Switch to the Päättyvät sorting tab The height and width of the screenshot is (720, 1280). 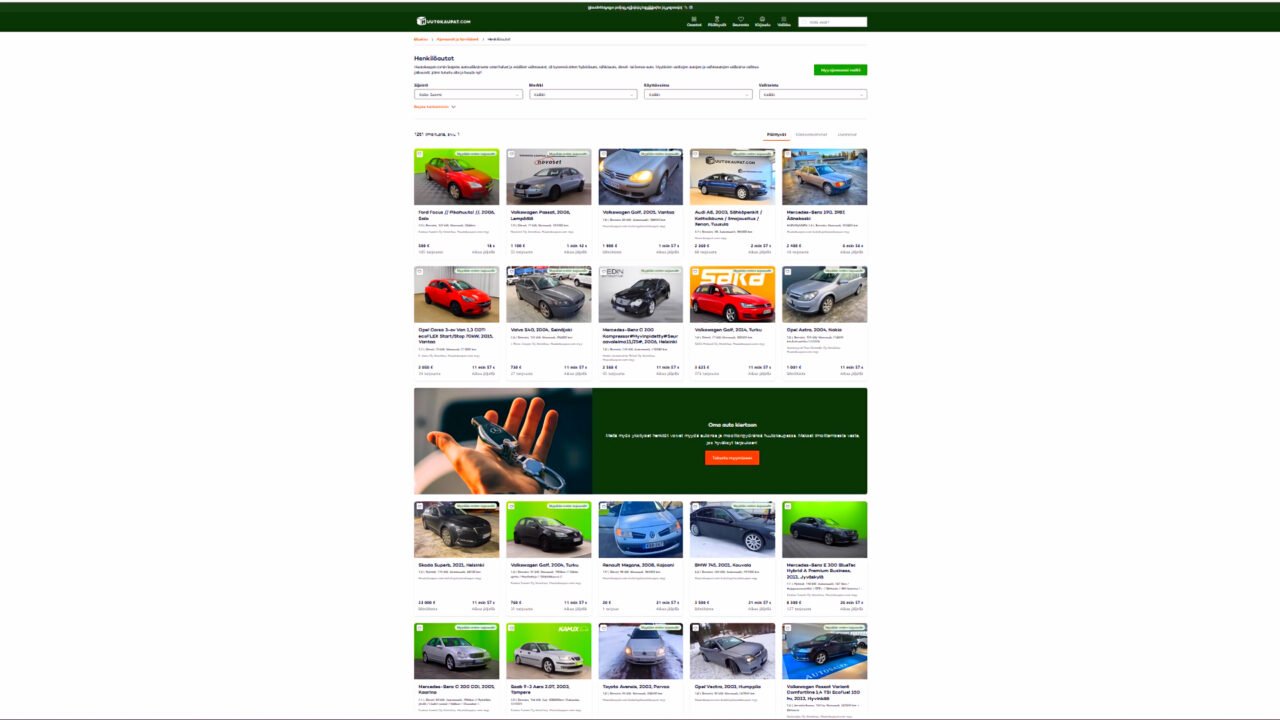tap(776, 134)
